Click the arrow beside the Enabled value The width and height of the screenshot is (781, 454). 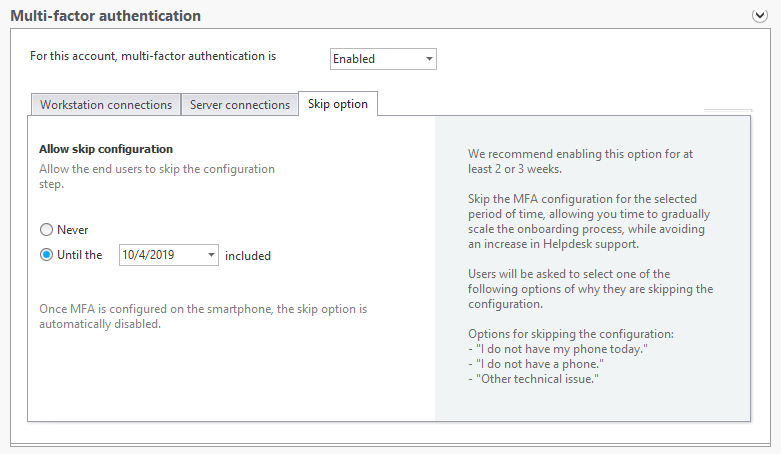[x=429, y=59]
